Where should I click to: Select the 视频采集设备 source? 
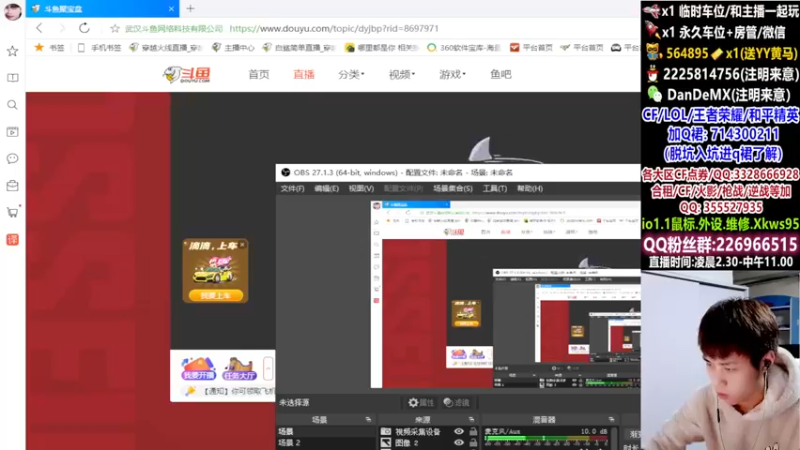point(417,432)
